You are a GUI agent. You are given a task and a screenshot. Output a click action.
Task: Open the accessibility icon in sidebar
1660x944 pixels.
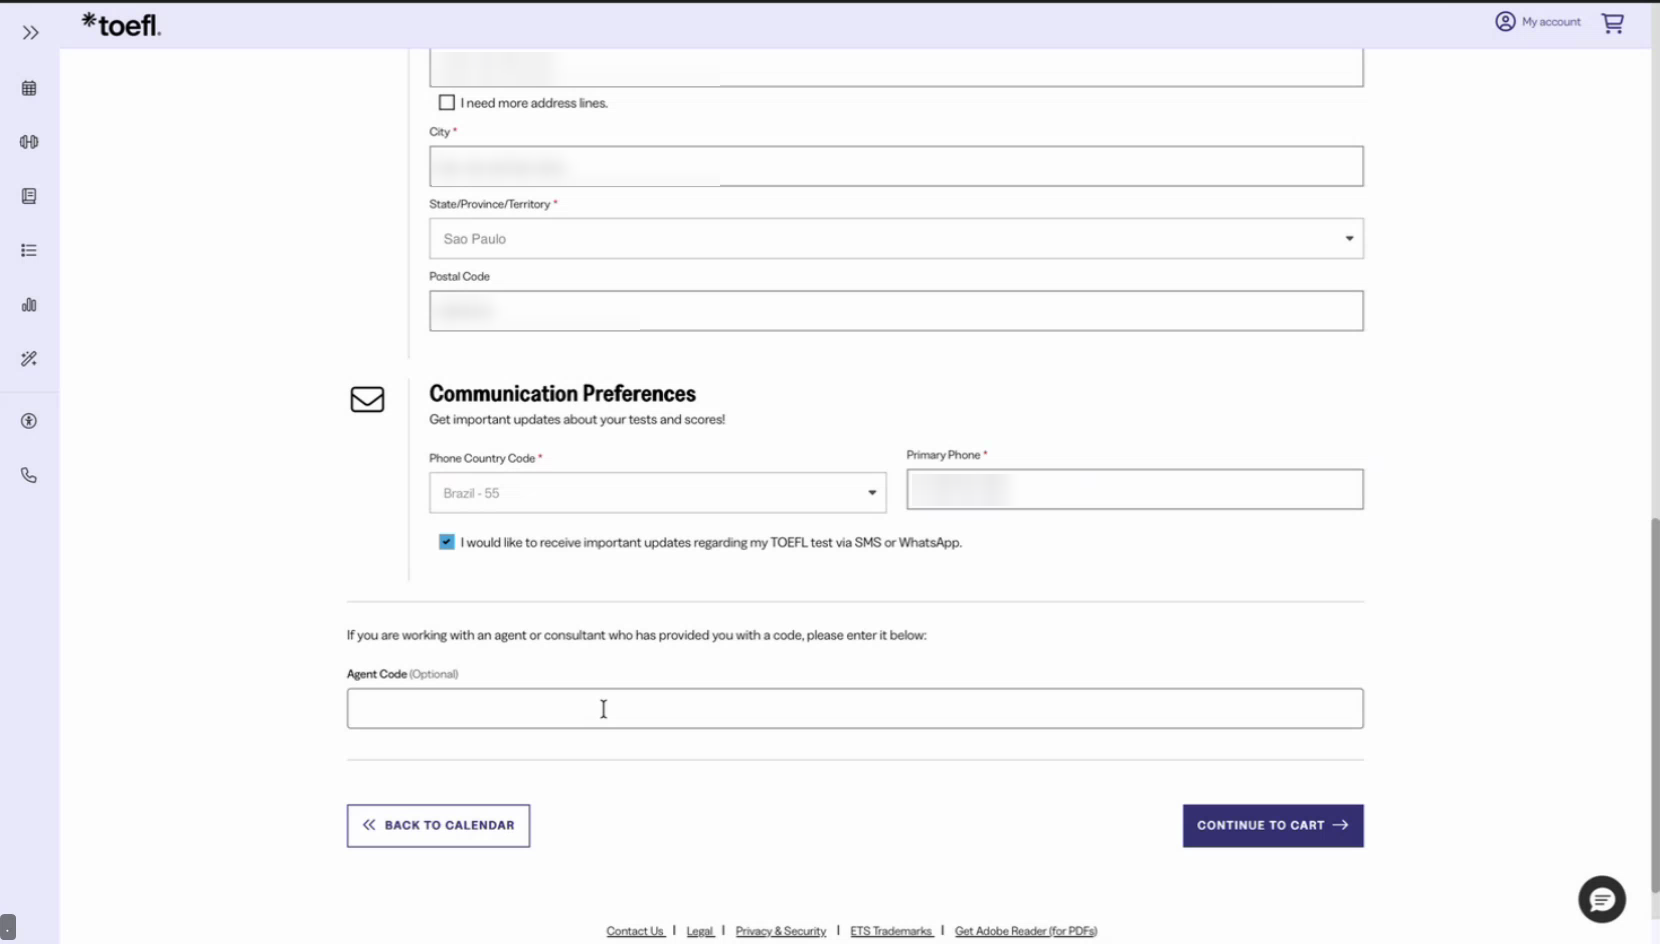(x=29, y=421)
